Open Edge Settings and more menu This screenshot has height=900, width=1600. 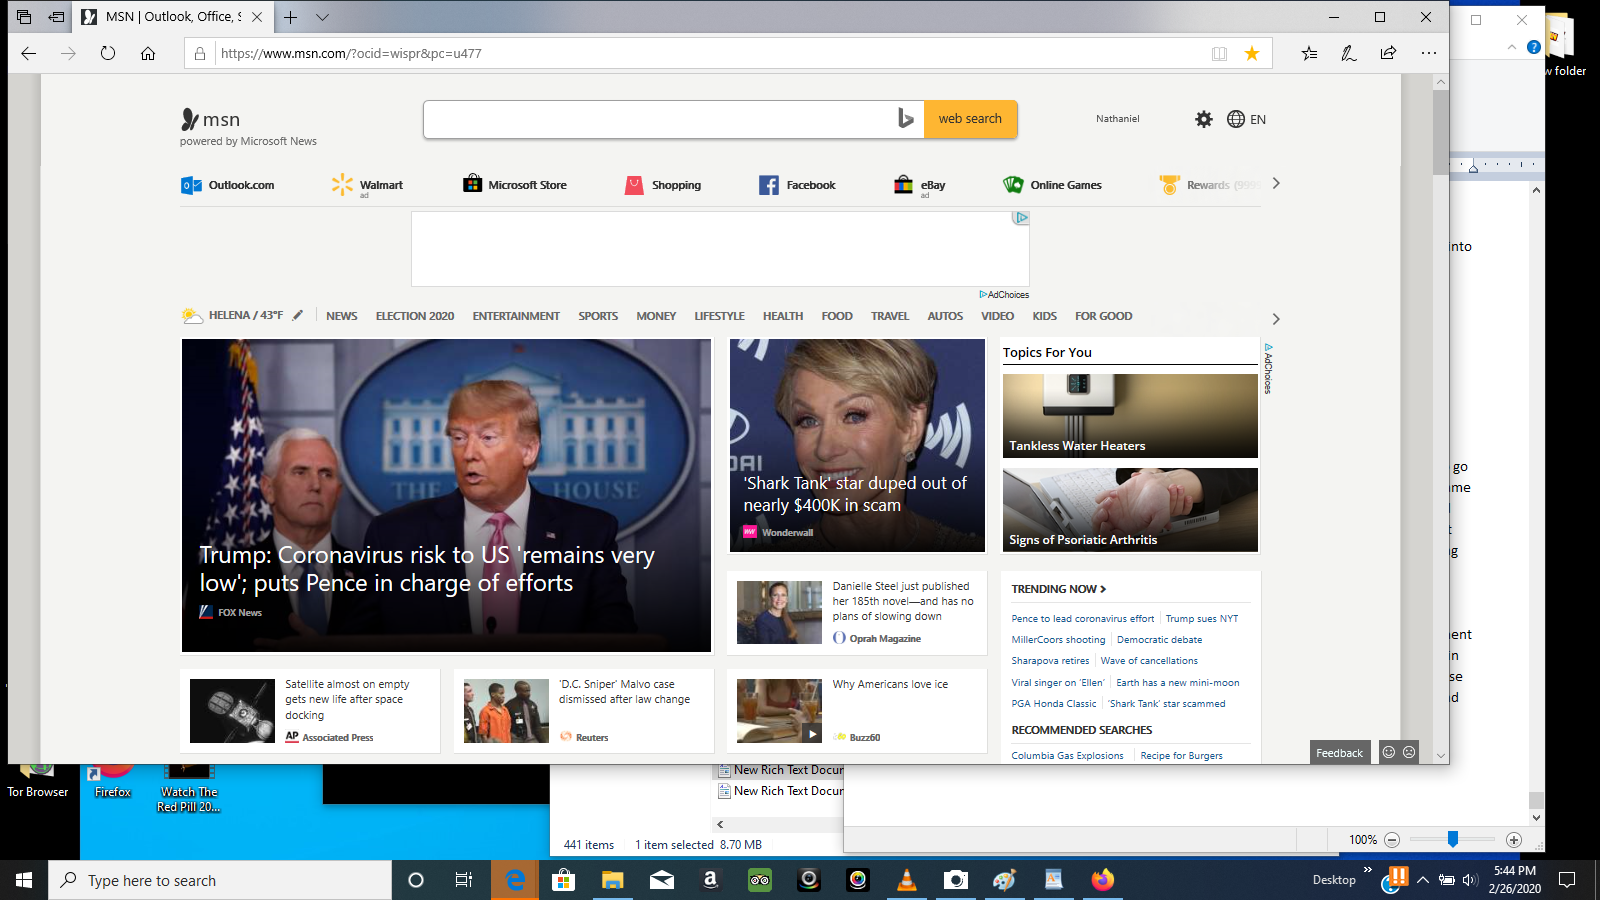tap(1428, 54)
